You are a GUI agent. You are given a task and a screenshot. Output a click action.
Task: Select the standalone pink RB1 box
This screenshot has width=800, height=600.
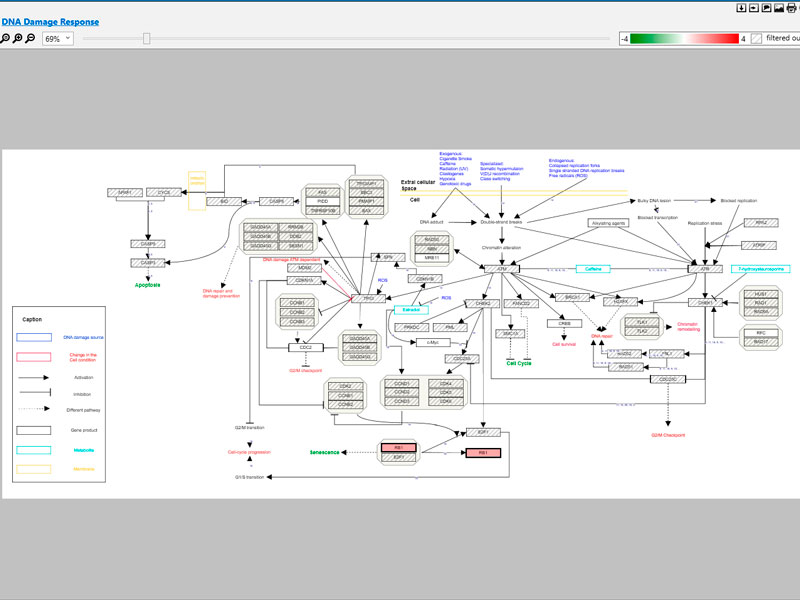click(x=483, y=453)
